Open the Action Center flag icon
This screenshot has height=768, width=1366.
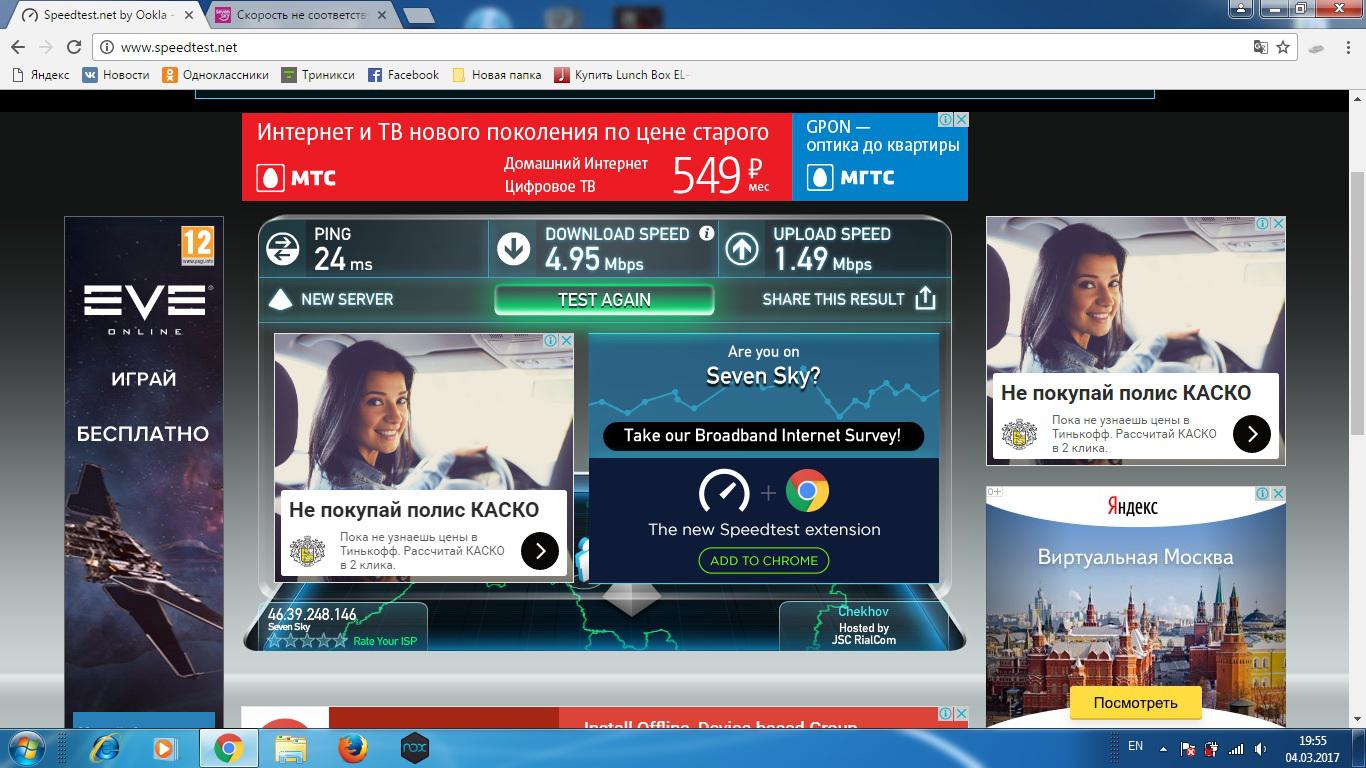tap(1188, 749)
